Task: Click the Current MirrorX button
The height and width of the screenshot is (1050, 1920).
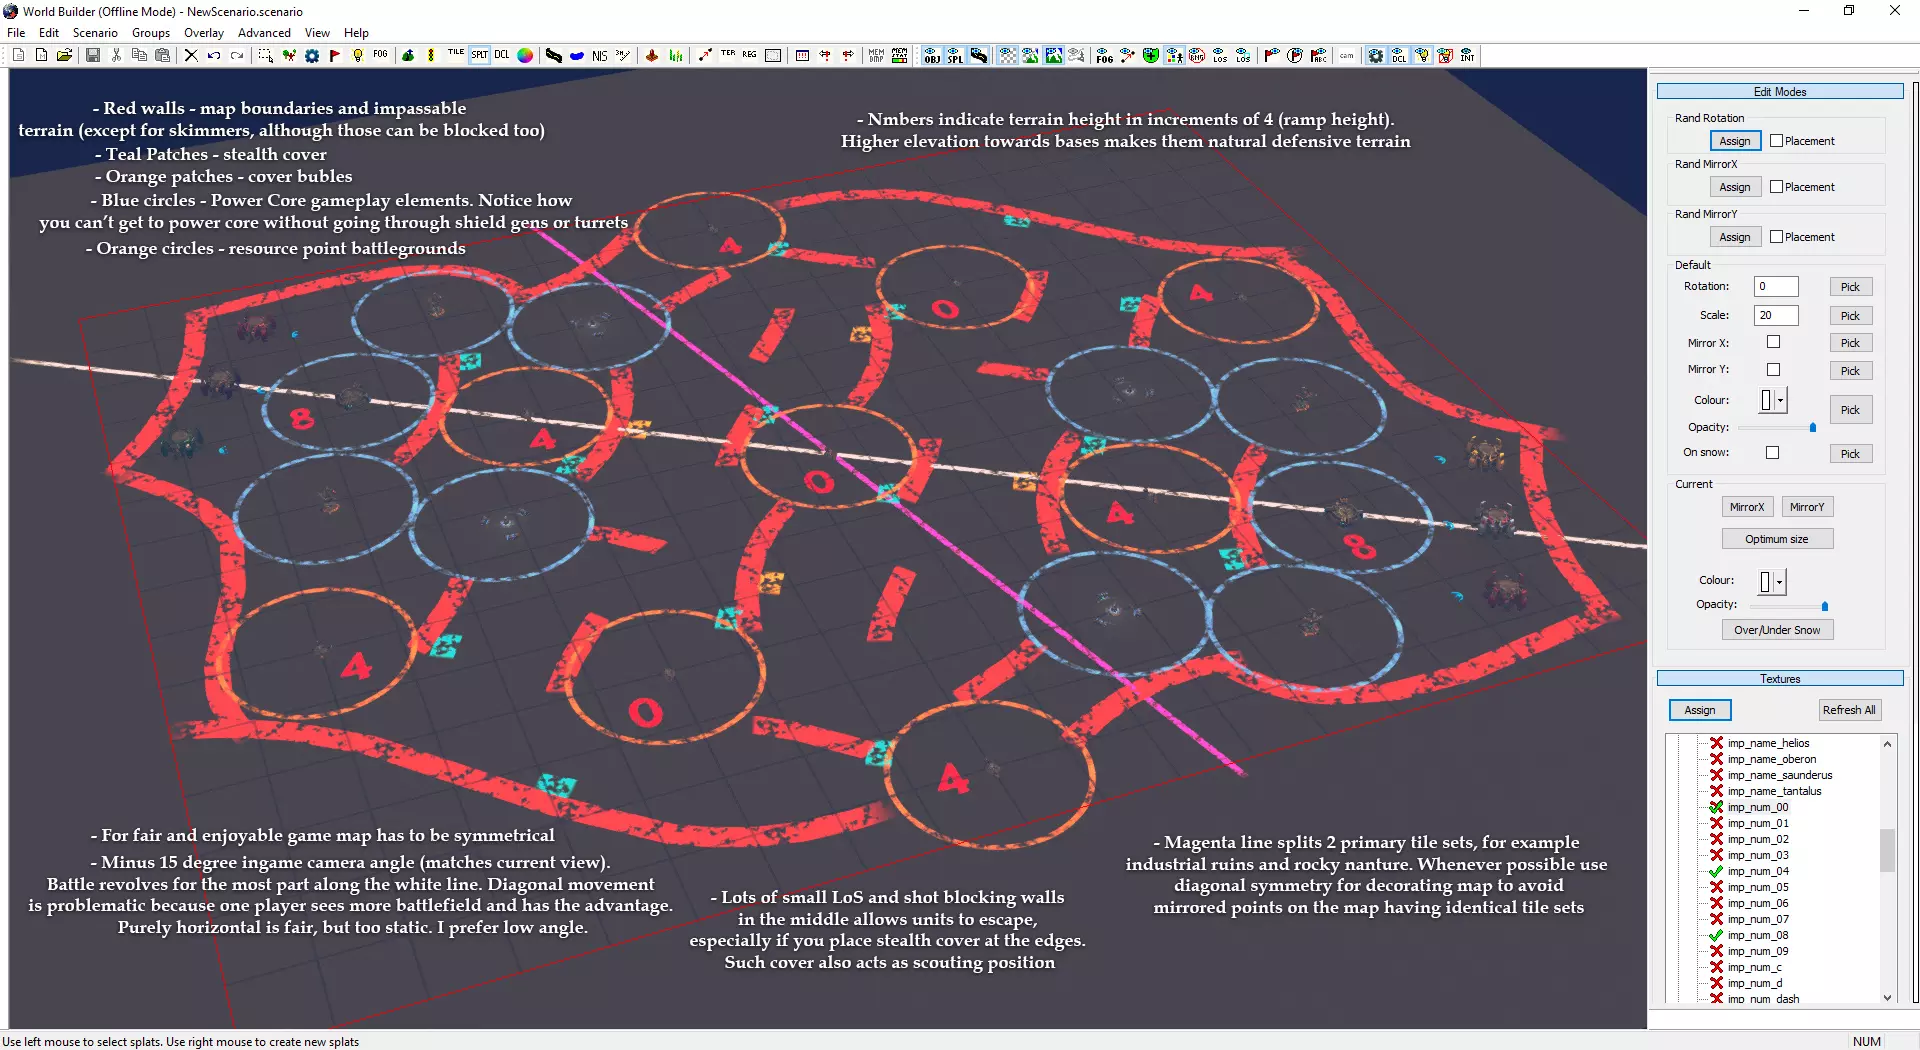Action: point(1747,507)
